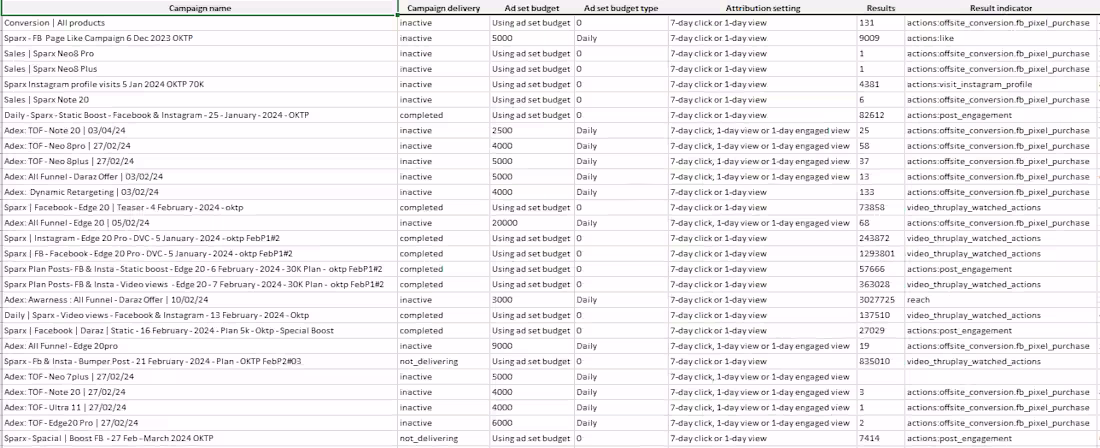
Task: Select 'not_delivering' in the Sparx - Spacial row
Action: point(443,438)
